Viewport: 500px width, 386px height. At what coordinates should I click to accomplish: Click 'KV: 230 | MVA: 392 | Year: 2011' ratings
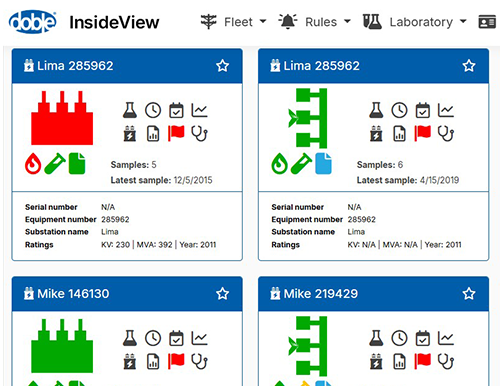159,245
